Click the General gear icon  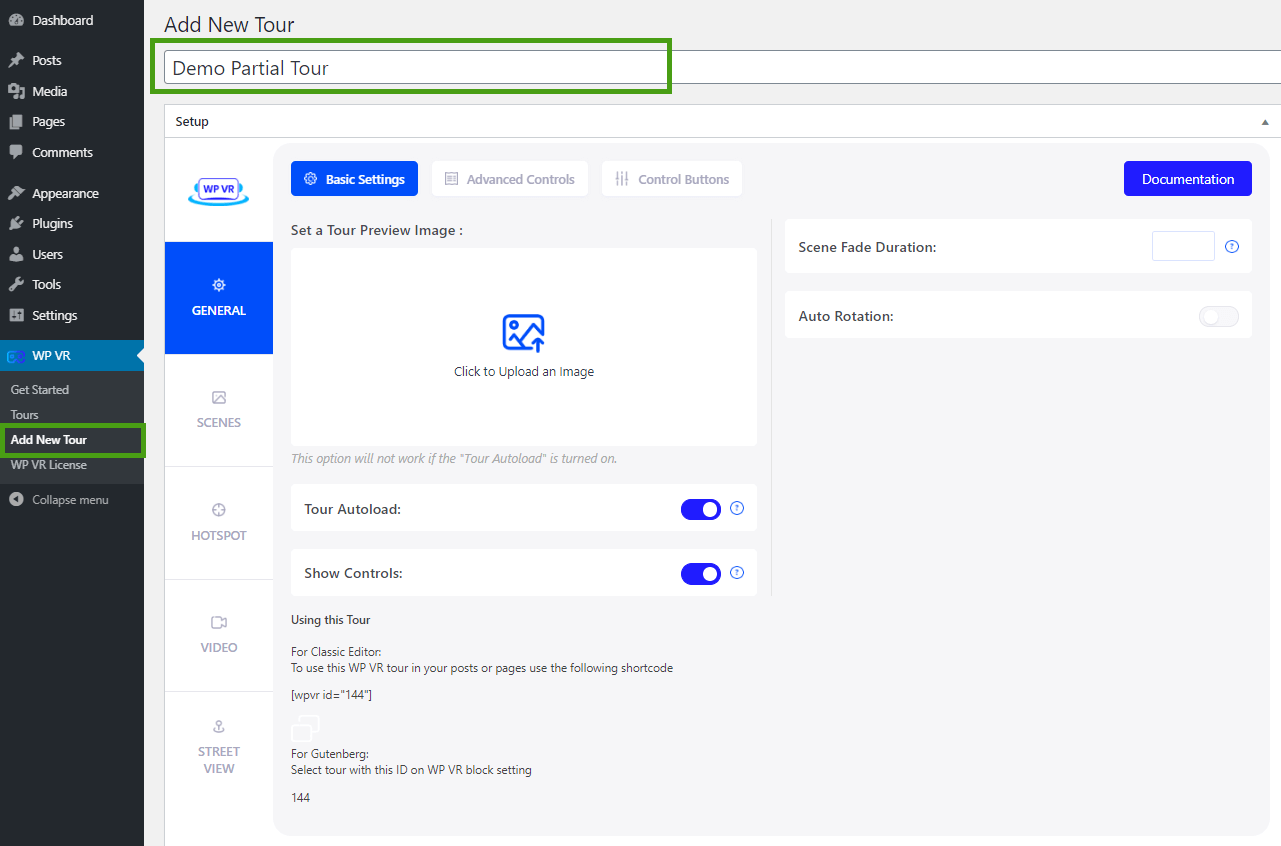point(219,285)
